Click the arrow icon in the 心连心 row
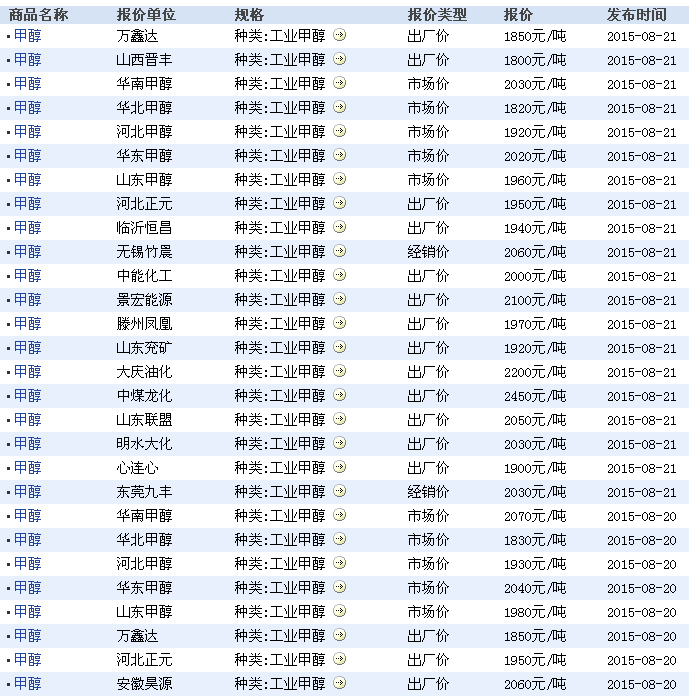The height and width of the screenshot is (700, 689). [x=339, y=467]
